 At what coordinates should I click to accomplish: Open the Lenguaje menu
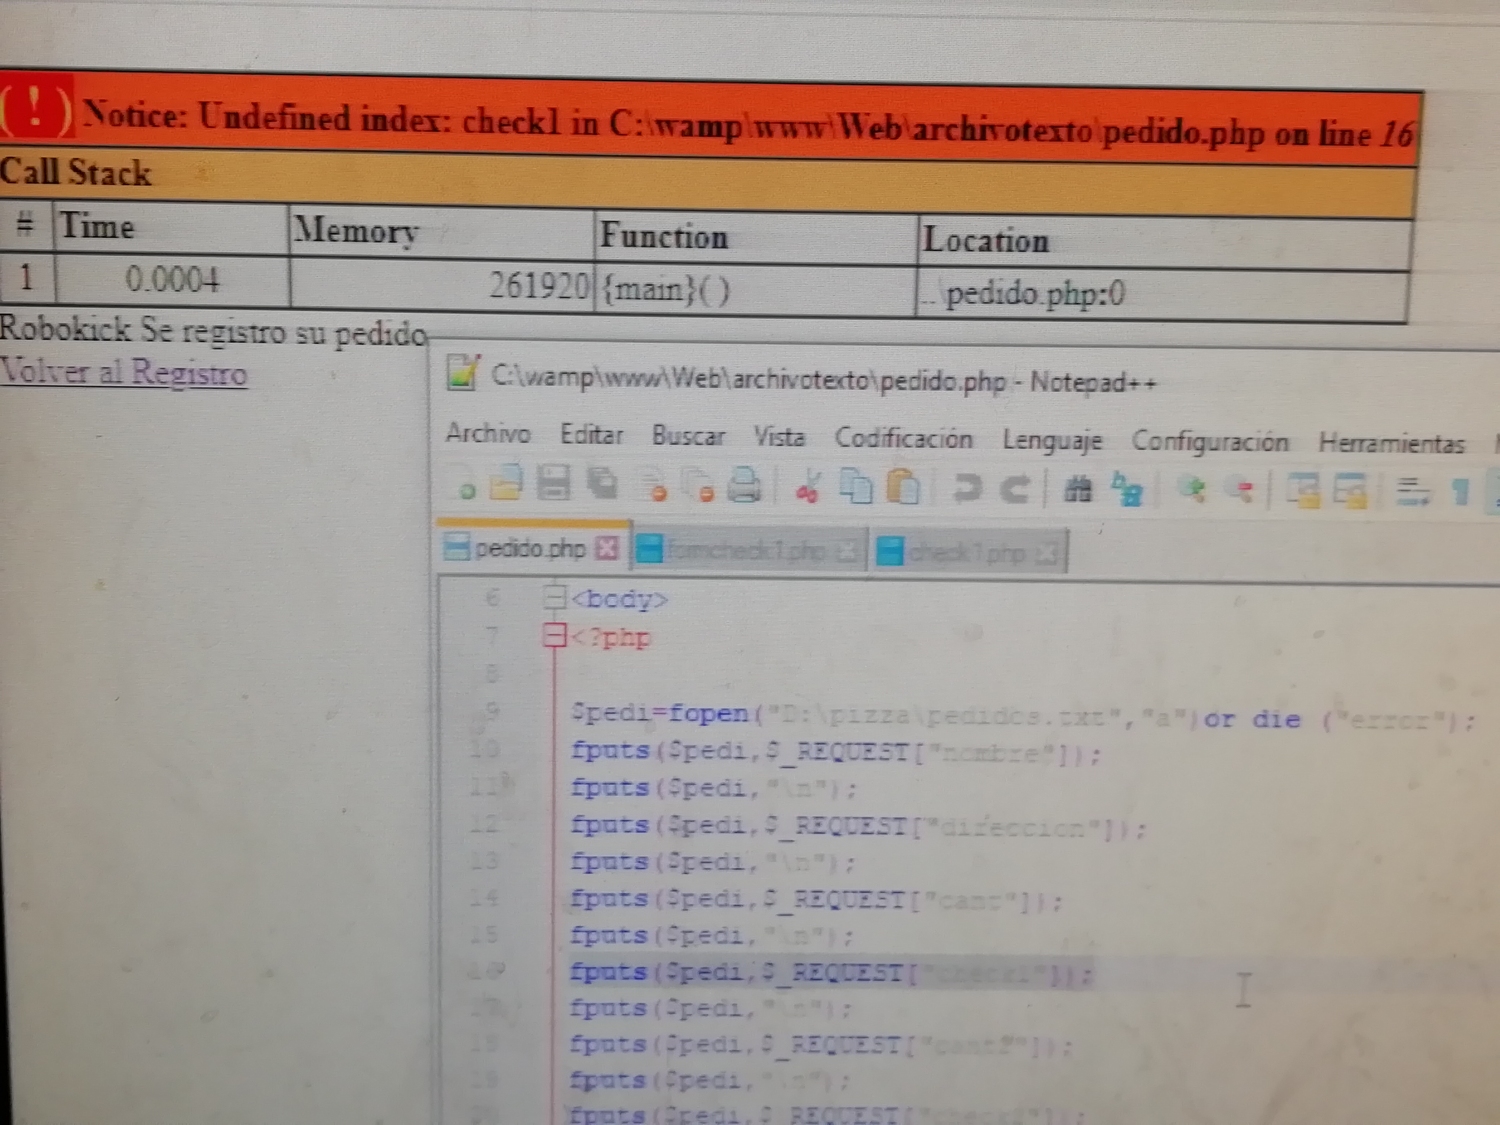point(1052,440)
